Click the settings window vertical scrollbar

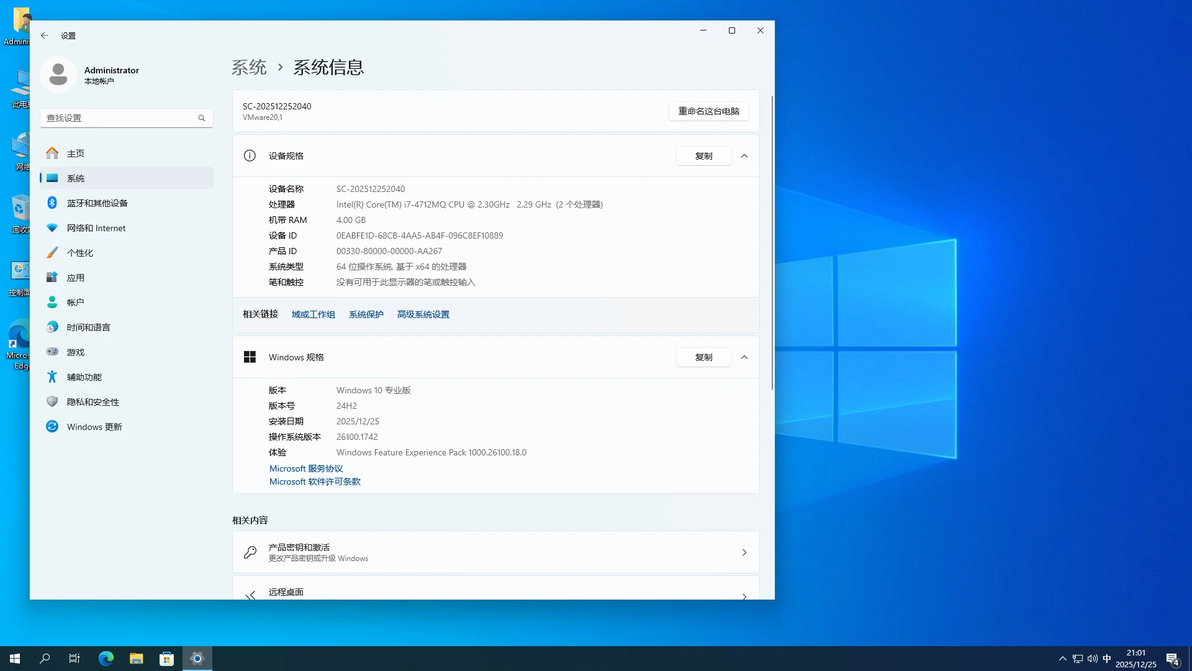[772, 243]
